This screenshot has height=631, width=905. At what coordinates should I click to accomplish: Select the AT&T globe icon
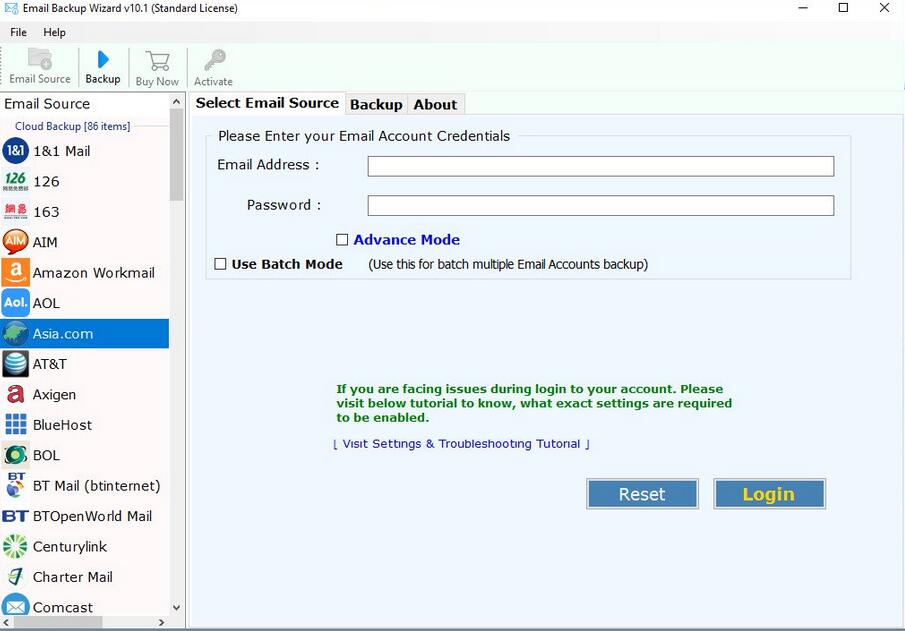[15, 364]
